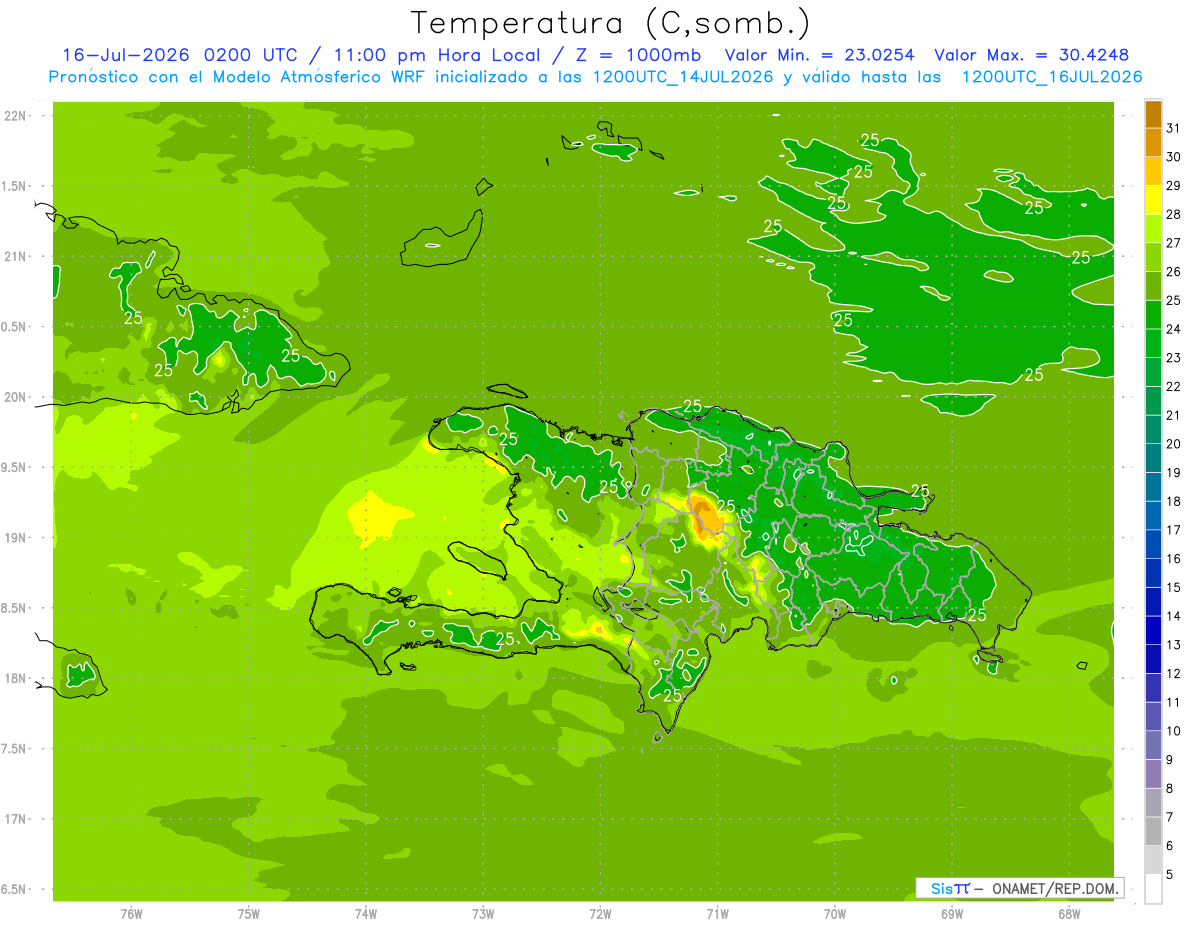1200x927 pixels.
Task: Pick the gray swatch between 6 and 7
Action: [x=1153, y=832]
